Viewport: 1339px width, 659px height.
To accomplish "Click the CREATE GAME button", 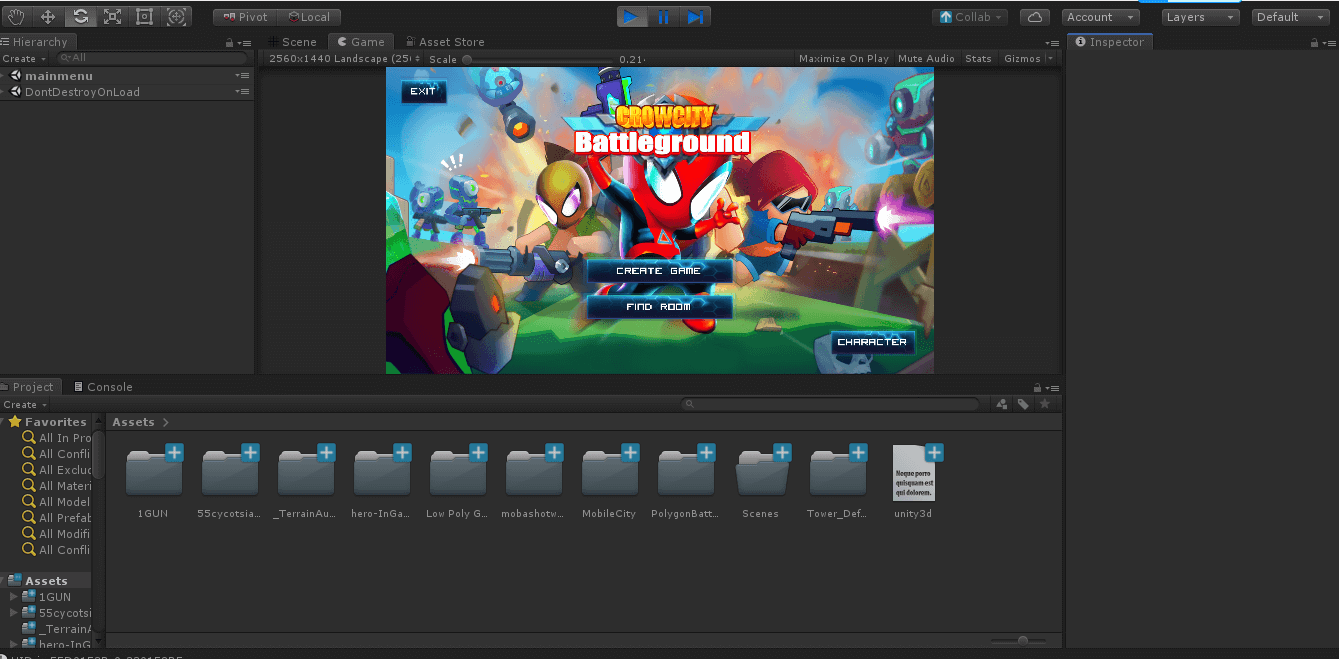I will pos(659,271).
